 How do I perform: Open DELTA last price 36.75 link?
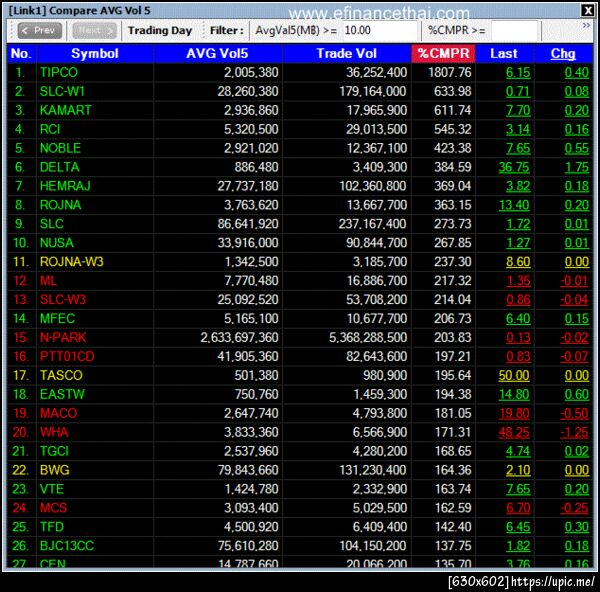514,167
